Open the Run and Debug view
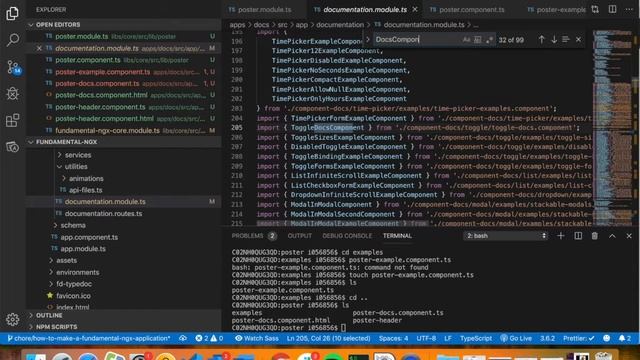The height and width of the screenshot is (360, 640). (13, 93)
